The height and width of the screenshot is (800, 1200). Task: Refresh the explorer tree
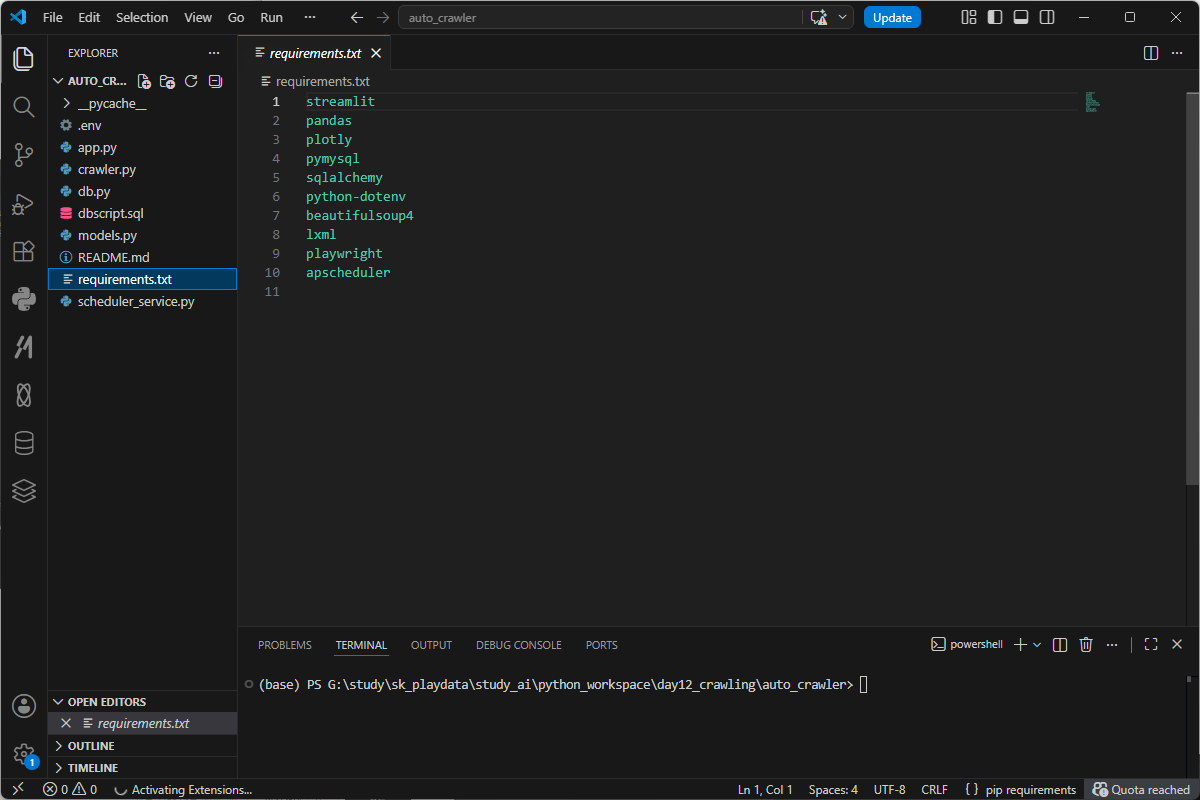coord(191,81)
